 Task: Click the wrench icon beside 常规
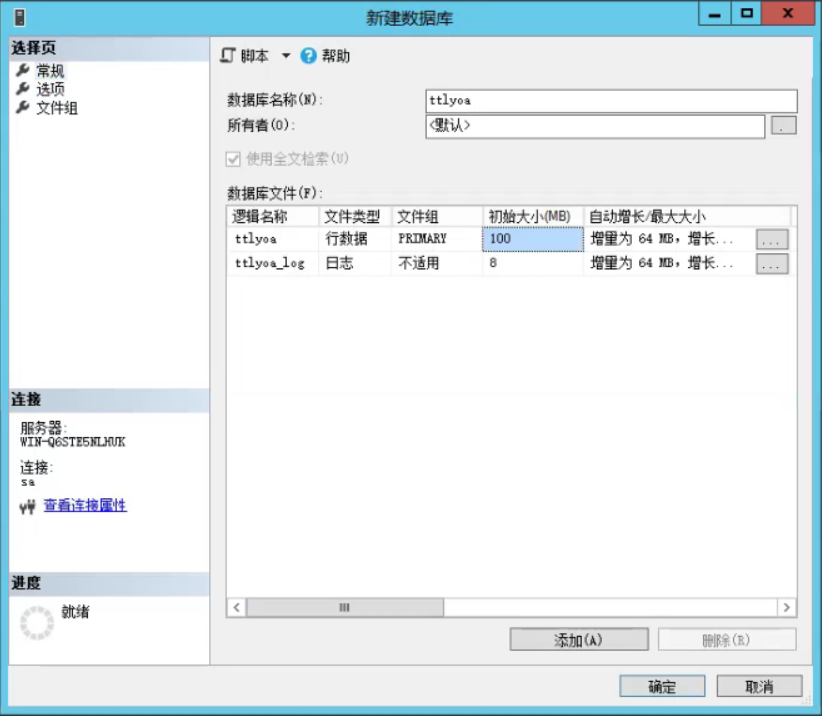point(23,70)
